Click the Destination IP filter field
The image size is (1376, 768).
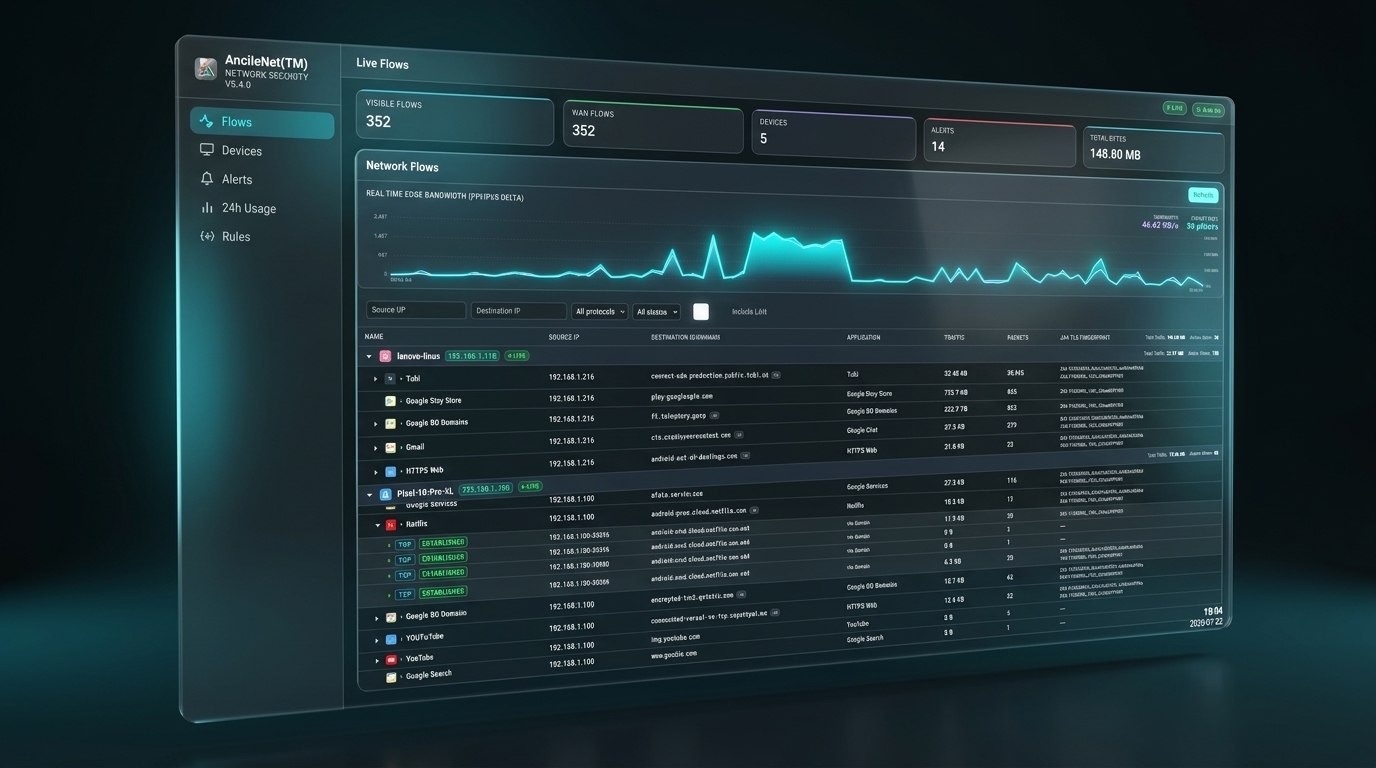pos(518,311)
